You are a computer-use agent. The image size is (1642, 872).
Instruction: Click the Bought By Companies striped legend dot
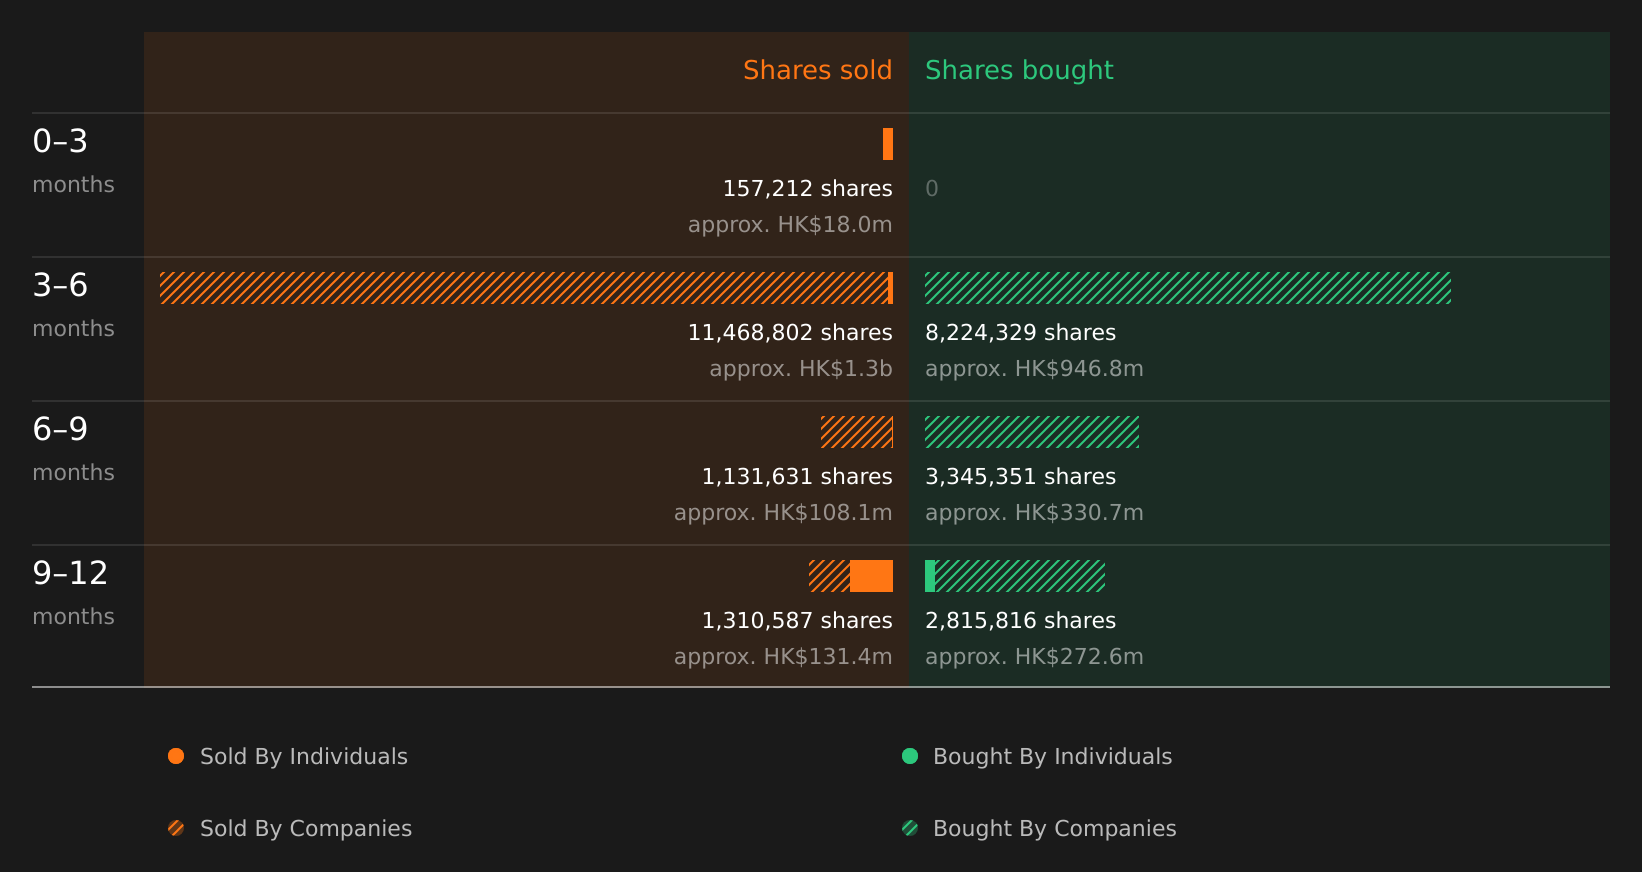tap(910, 828)
